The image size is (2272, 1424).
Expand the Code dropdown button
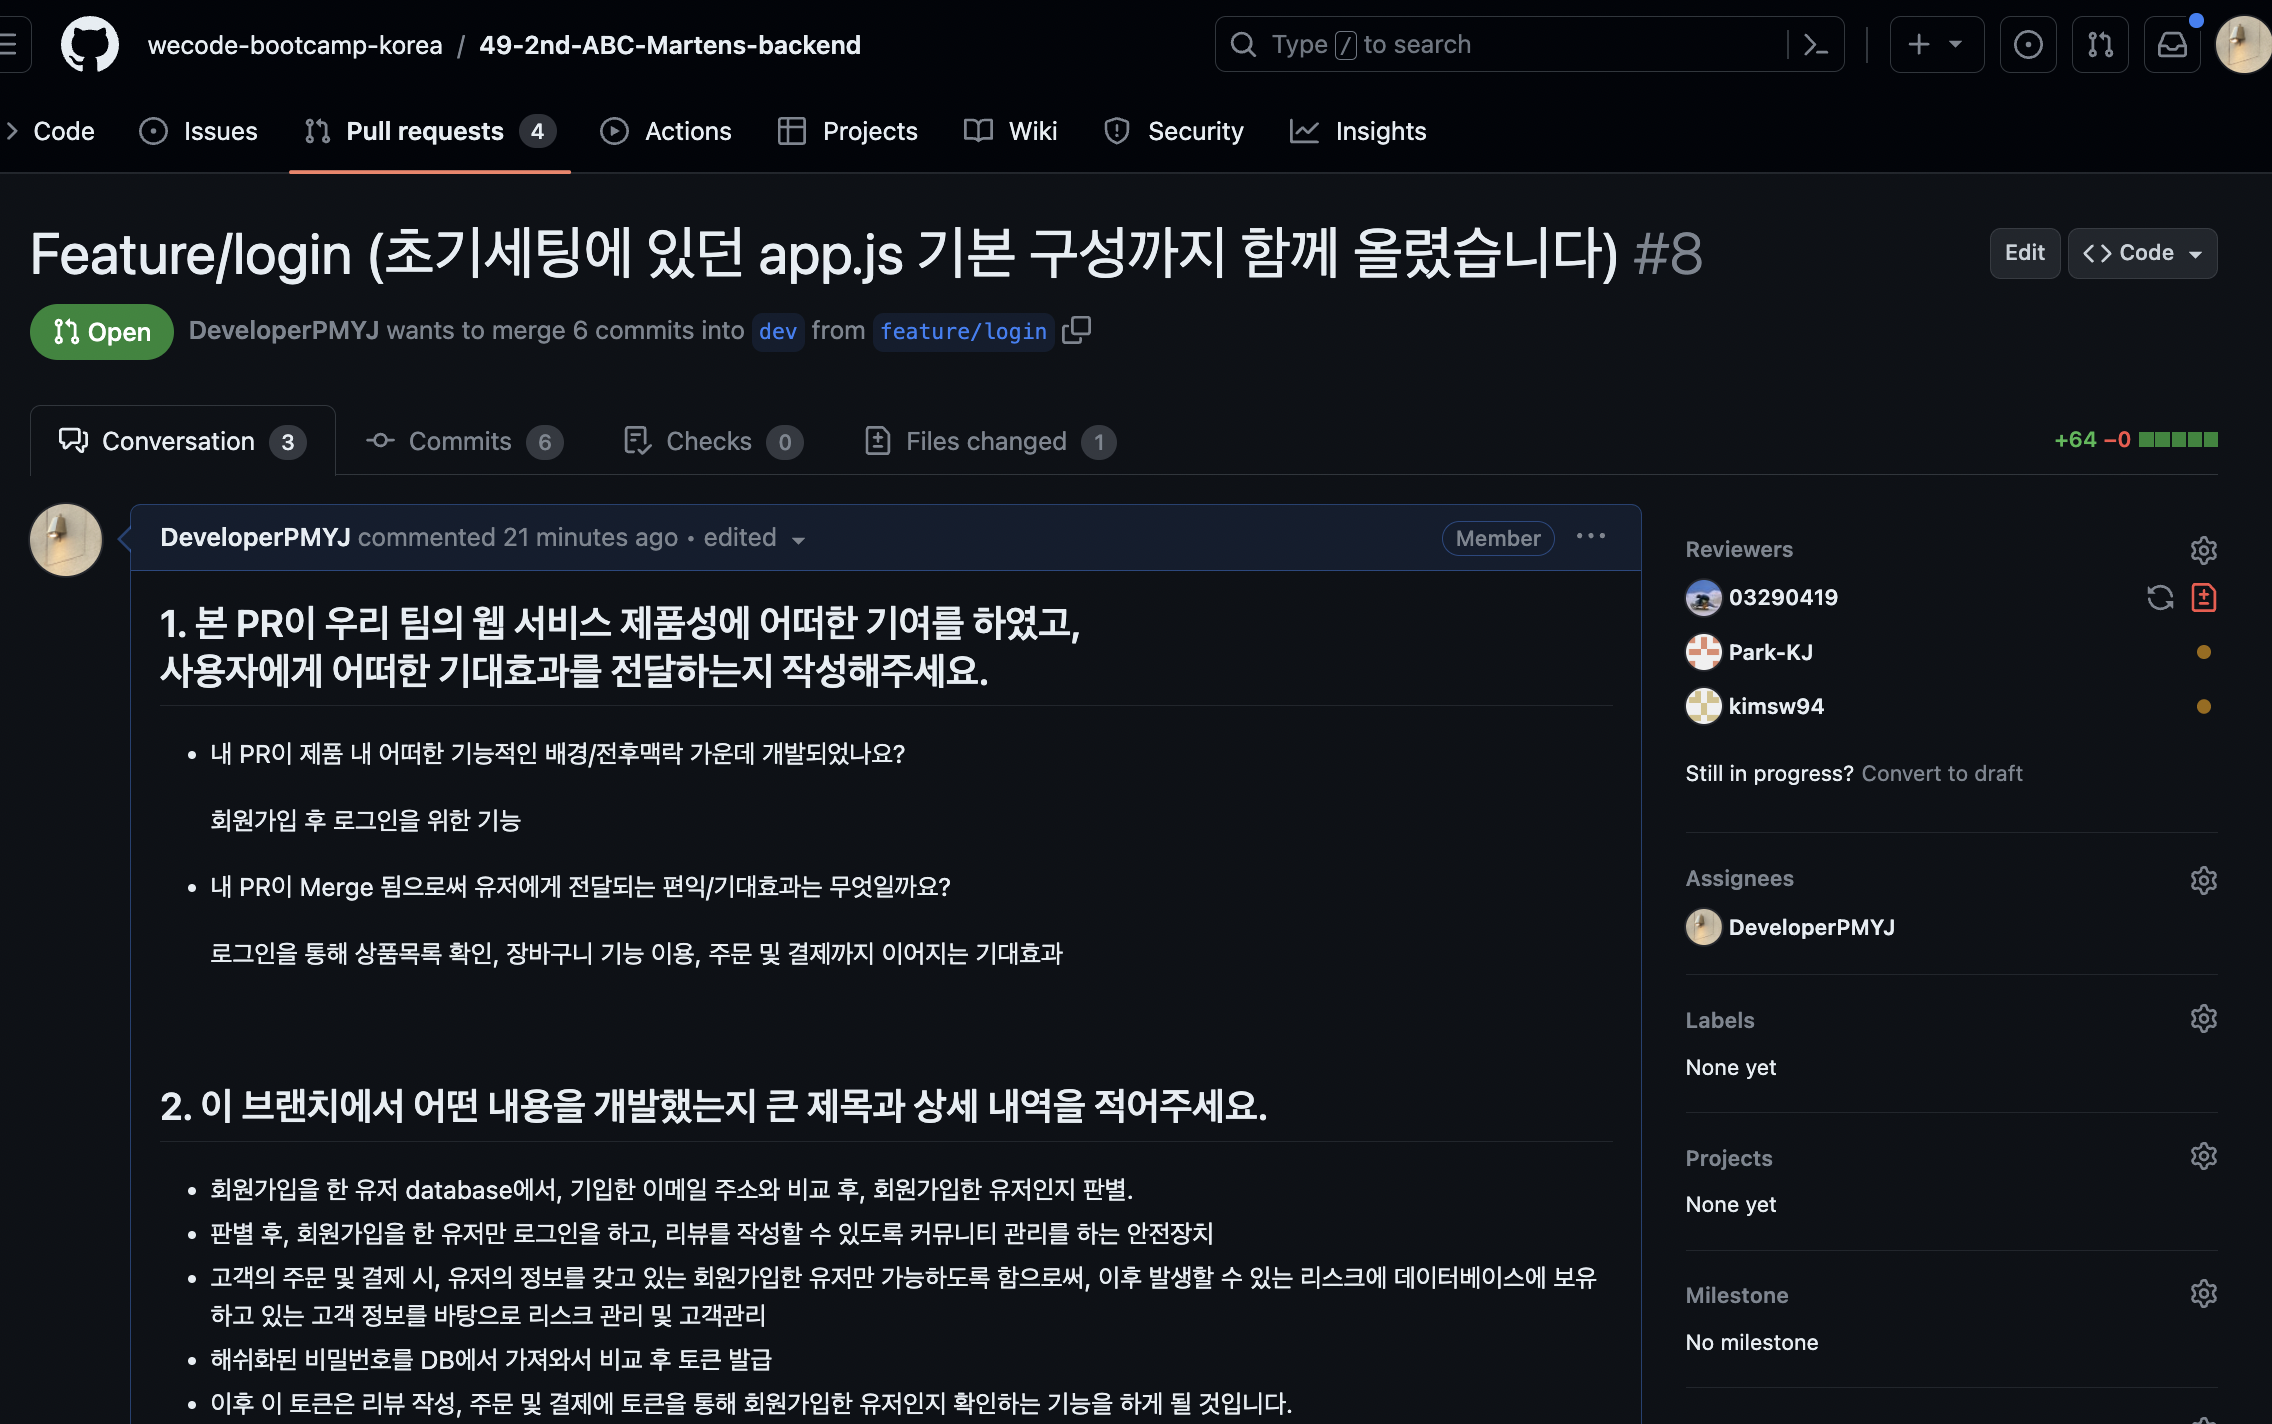[2142, 253]
